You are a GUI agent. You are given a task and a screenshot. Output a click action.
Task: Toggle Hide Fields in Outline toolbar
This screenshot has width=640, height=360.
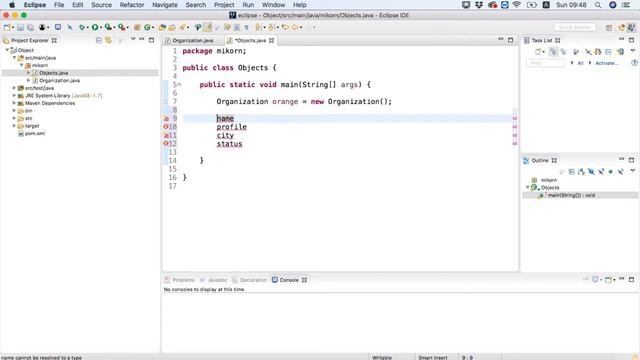tap(591, 172)
